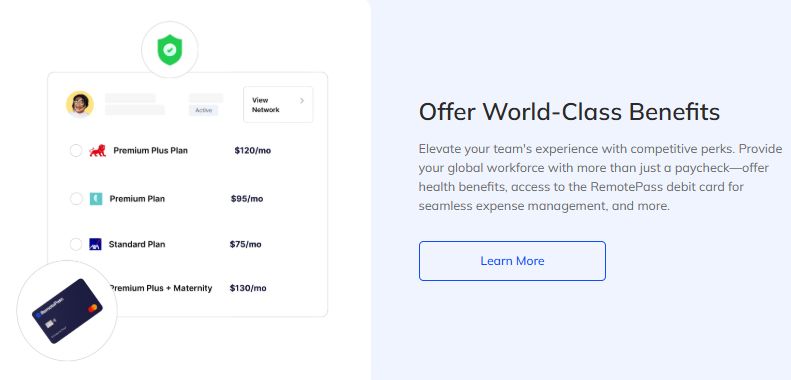Click the Premium Plus + Maternity option

[160, 288]
